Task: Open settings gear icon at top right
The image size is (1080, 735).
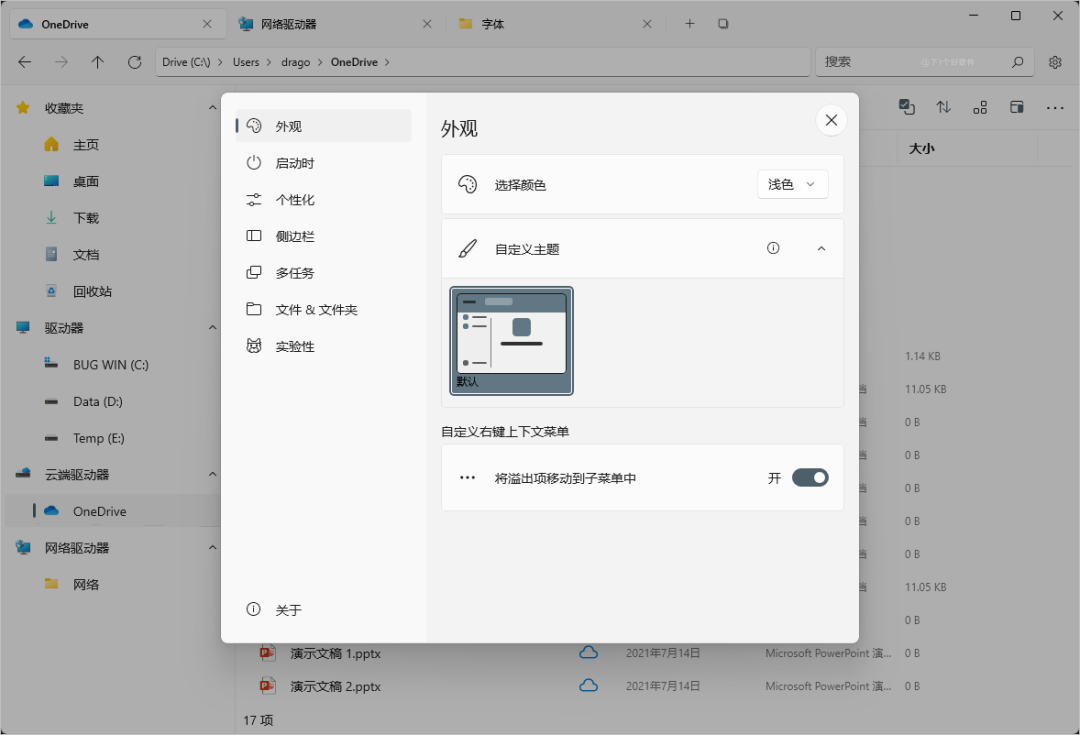Action: click(1055, 62)
